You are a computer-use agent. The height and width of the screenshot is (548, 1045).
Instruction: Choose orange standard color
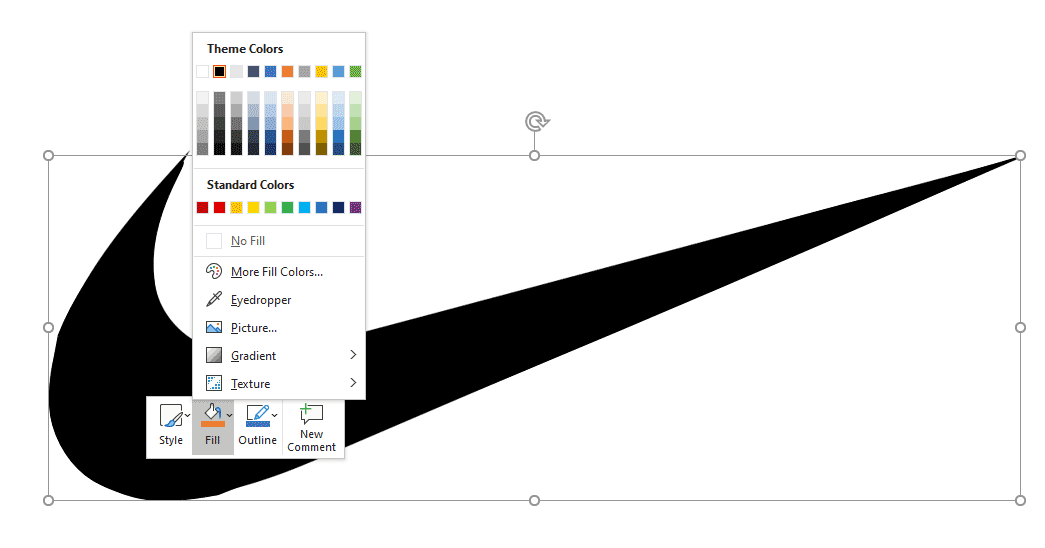point(237,207)
